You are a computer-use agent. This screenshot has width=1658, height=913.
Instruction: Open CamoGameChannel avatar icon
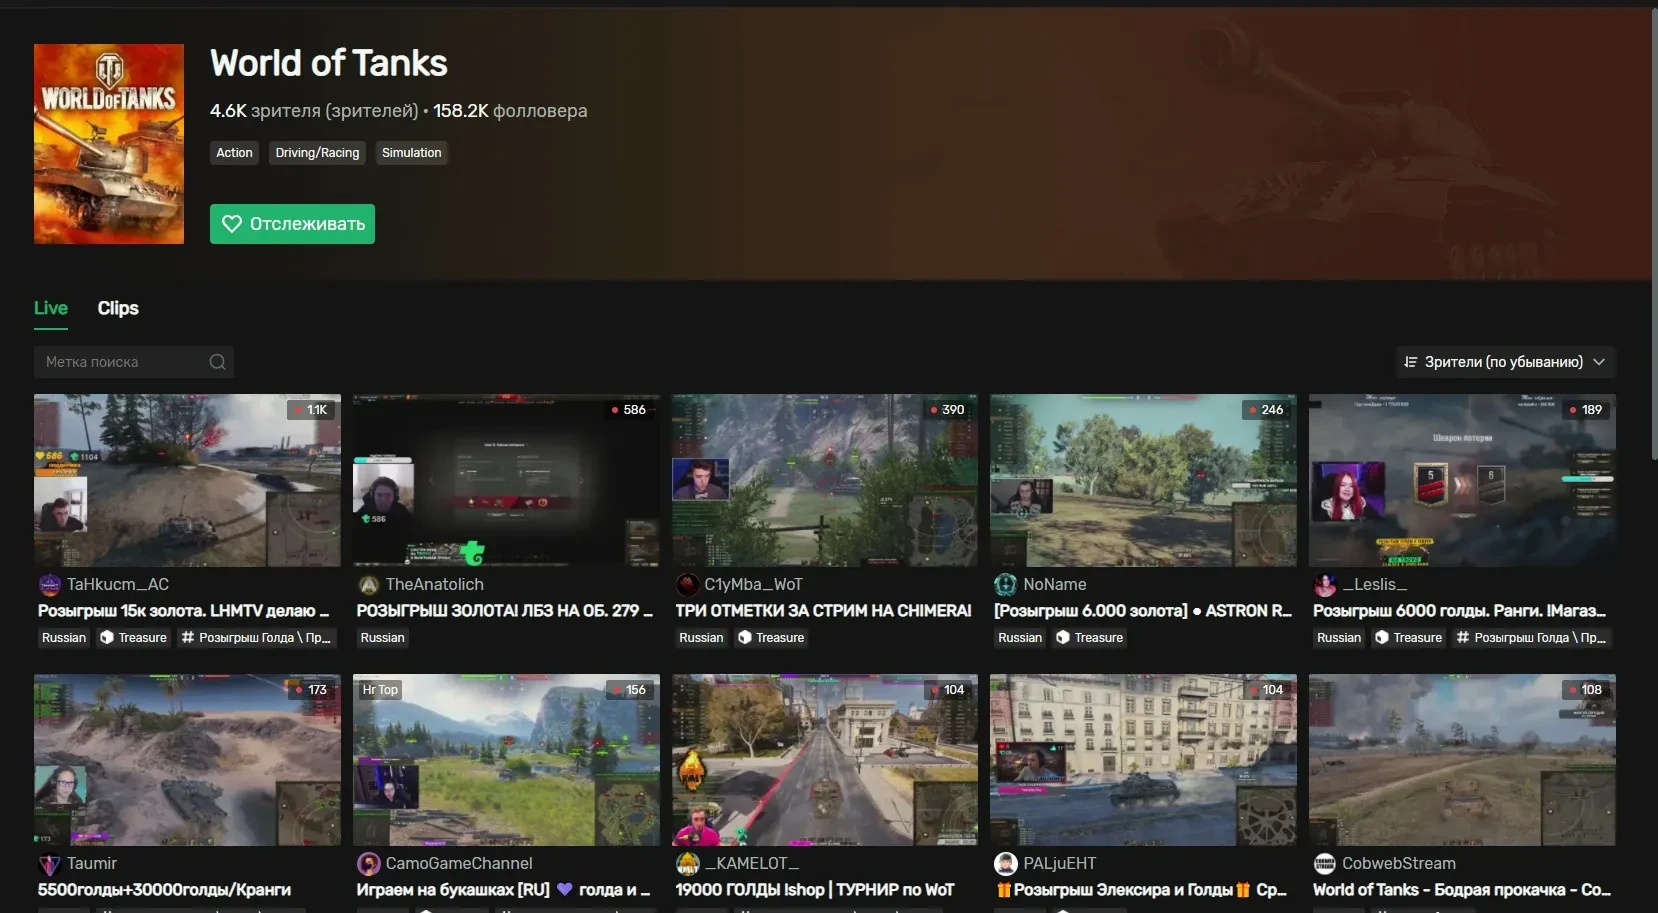(368, 864)
